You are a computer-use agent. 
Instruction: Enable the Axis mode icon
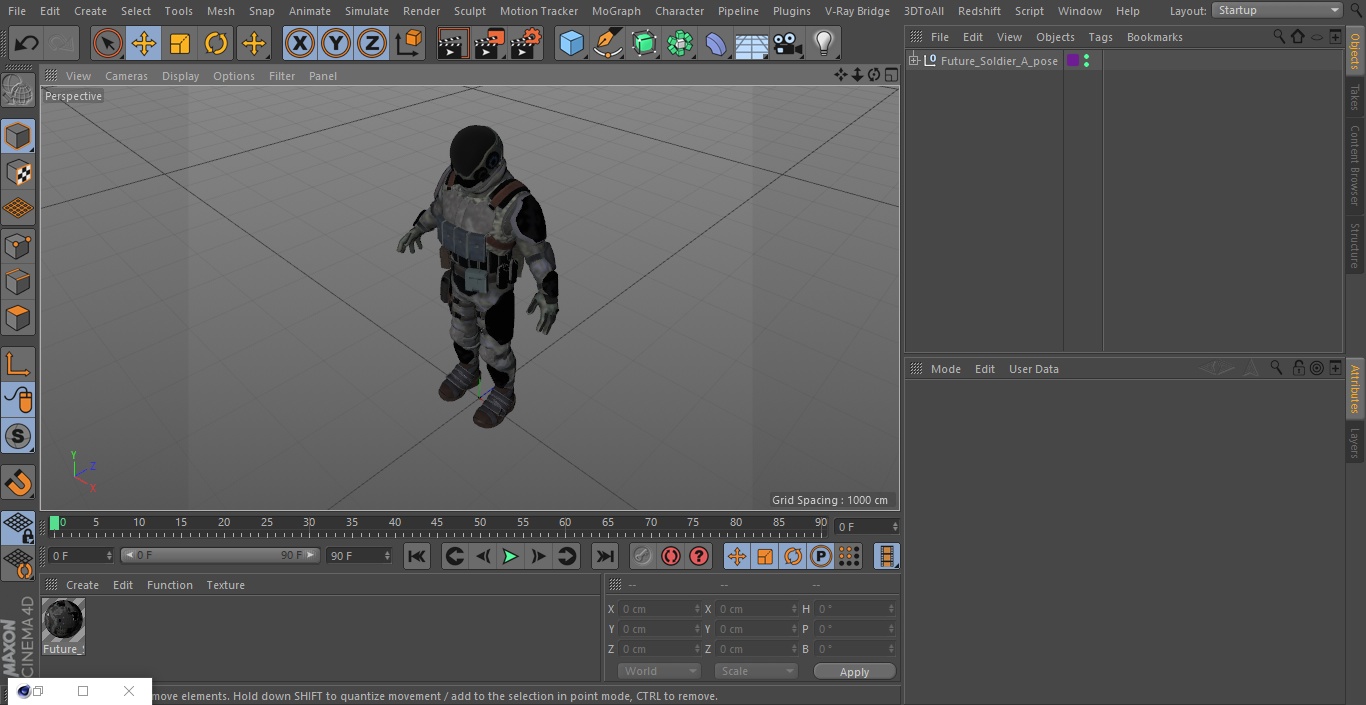coord(18,364)
